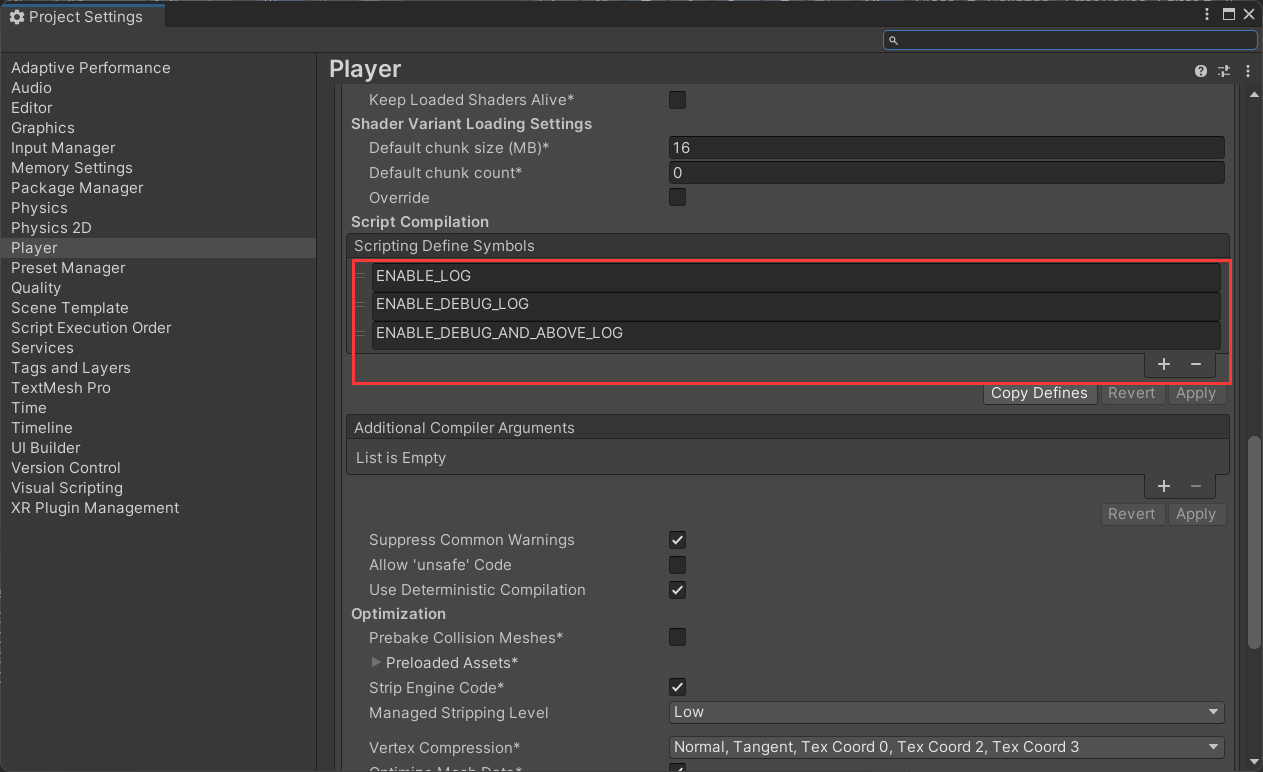
Task: Toggle Keep Loaded Shaders Alive checkbox
Action: click(677, 100)
